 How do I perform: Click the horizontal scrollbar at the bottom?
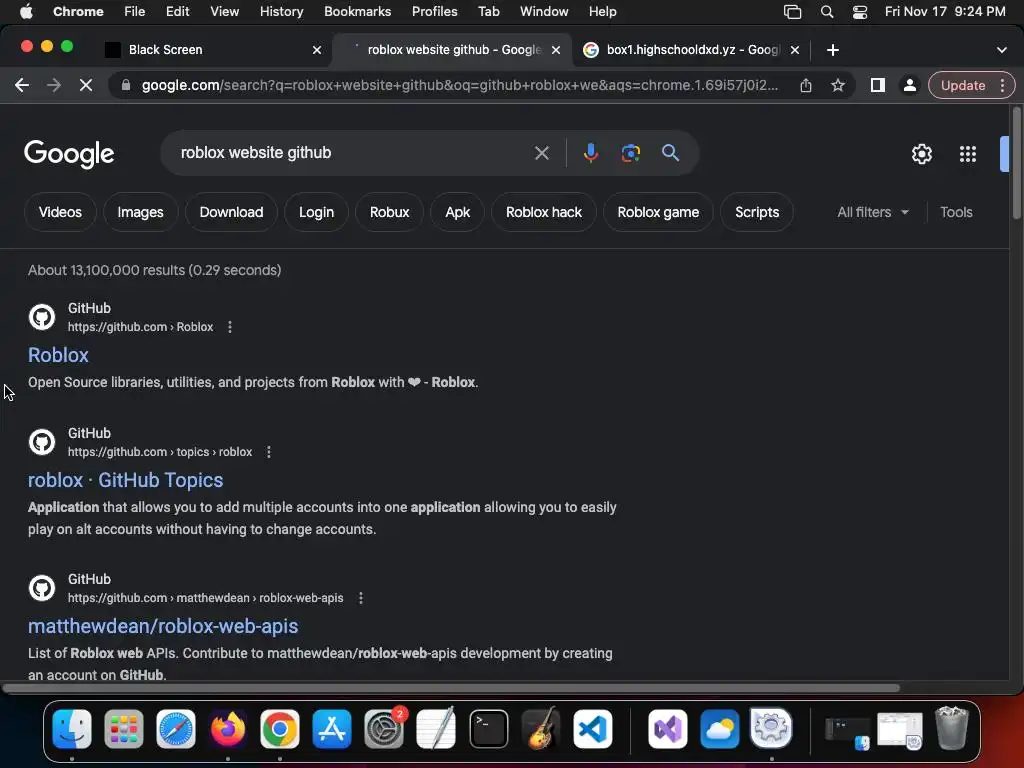click(451, 688)
